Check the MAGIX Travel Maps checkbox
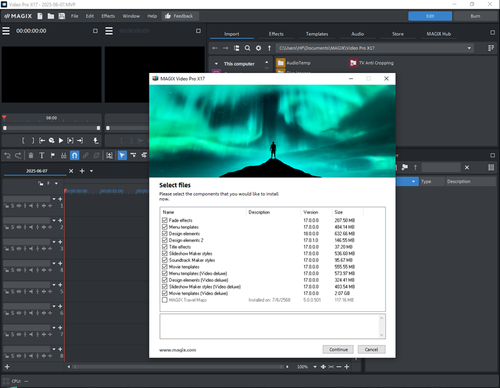 coord(165,300)
